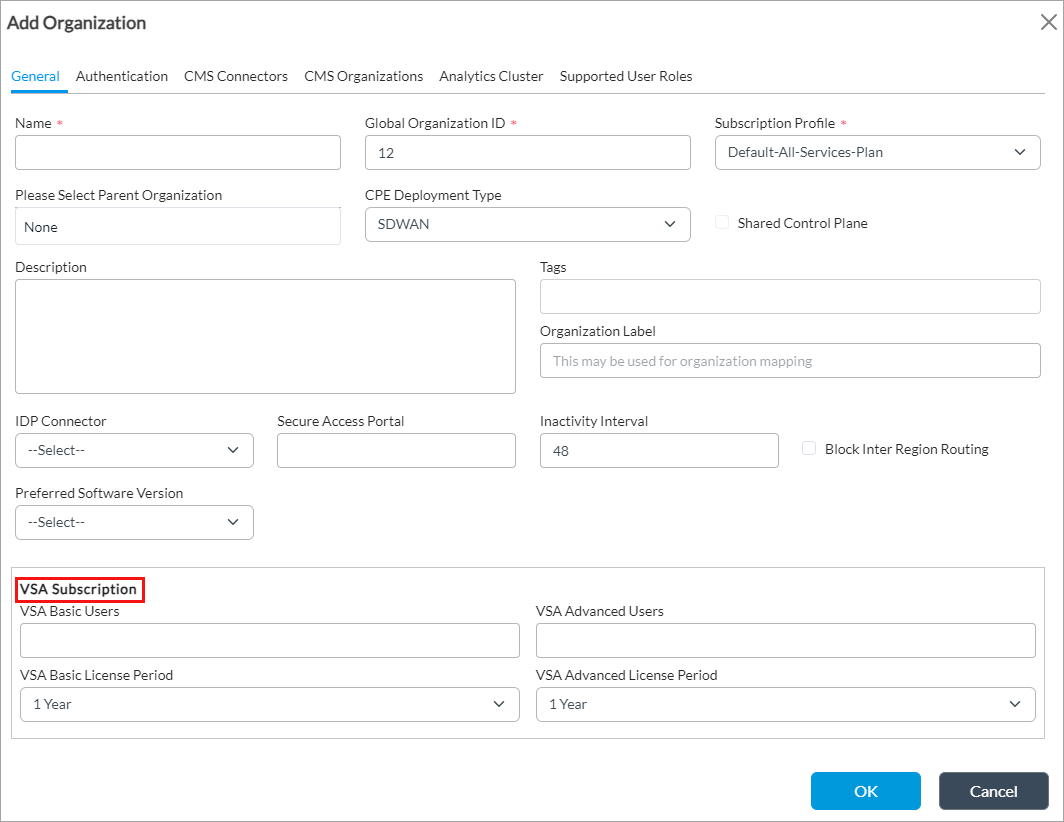Viewport: 1064px width, 822px height.
Task: Click the VSA Basic Users field
Action: [269, 640]
